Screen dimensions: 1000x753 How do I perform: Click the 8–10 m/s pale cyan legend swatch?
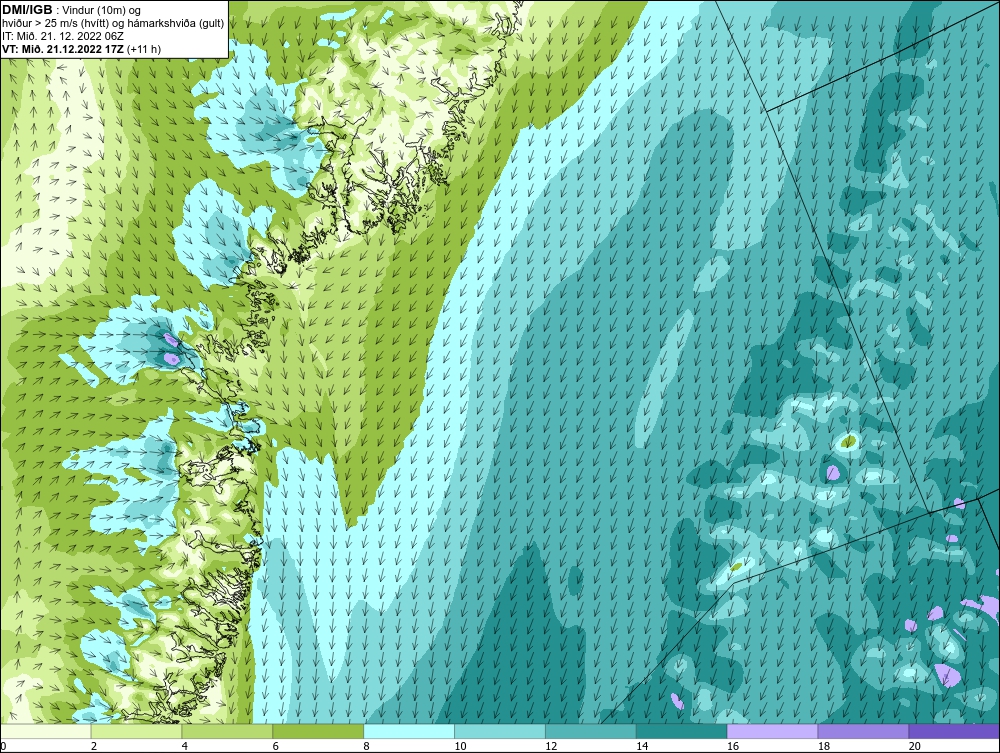pos(409,731)
